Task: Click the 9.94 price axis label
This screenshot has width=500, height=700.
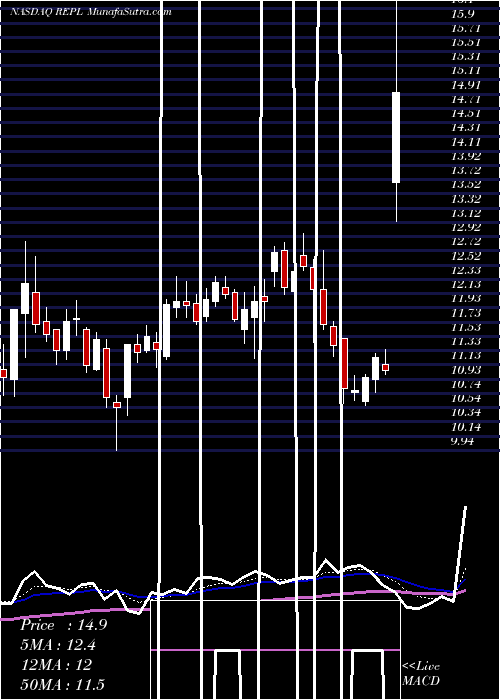Action: click(x=462, y=441)
